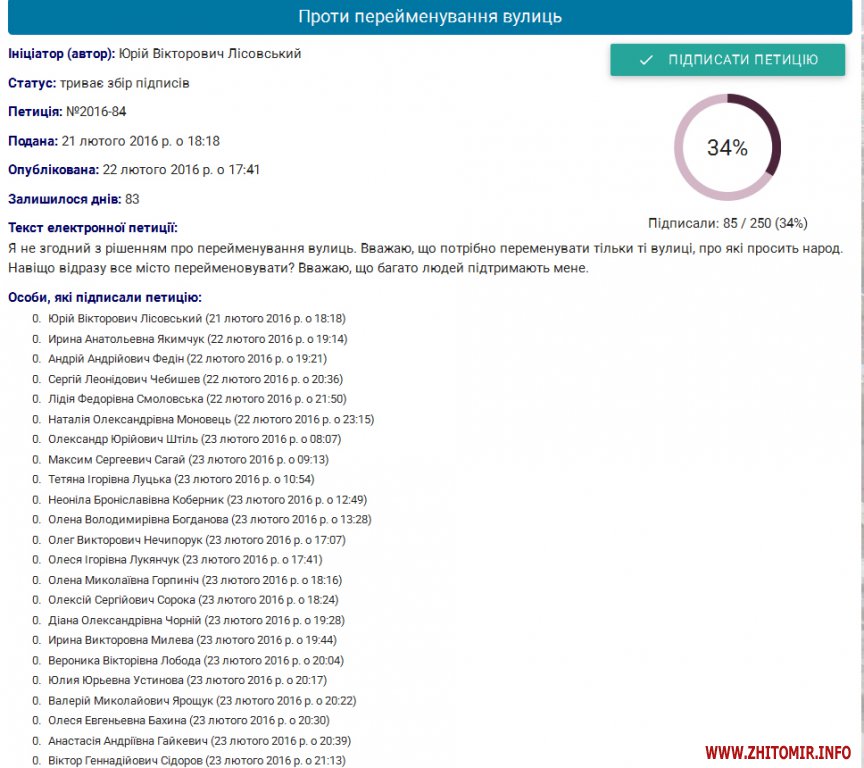Click the checkmark icon on sign button
864x768 pixels.
(646, 60)
